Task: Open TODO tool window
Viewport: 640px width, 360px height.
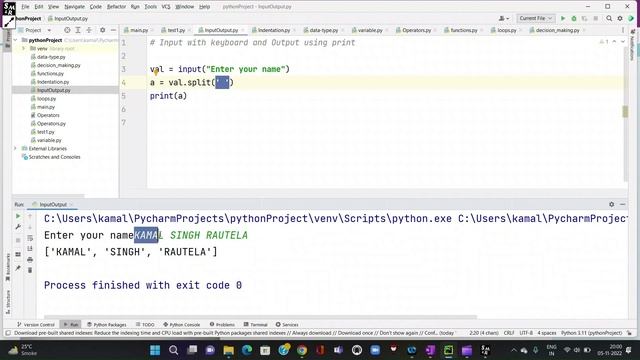Action: point(145,324)
